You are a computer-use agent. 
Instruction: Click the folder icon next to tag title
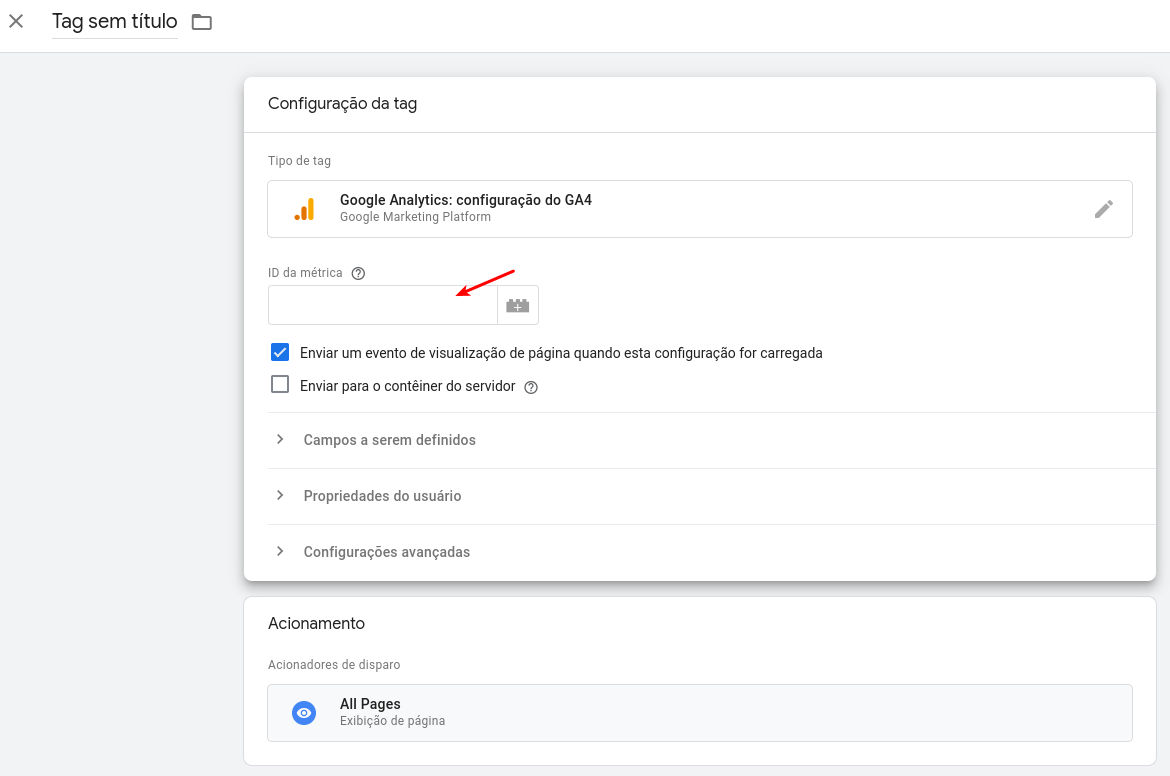pyautogui.click(x=201, y=22)
